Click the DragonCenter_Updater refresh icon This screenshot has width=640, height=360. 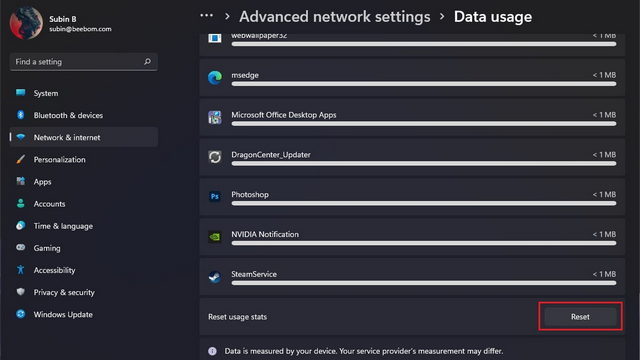tap(215, 157)
